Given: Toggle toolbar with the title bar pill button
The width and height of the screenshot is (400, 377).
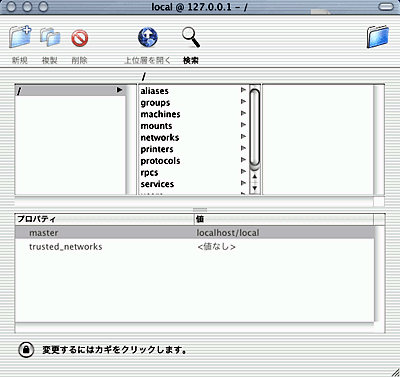Looking at the screenshot, I should [x=386, y=7].
